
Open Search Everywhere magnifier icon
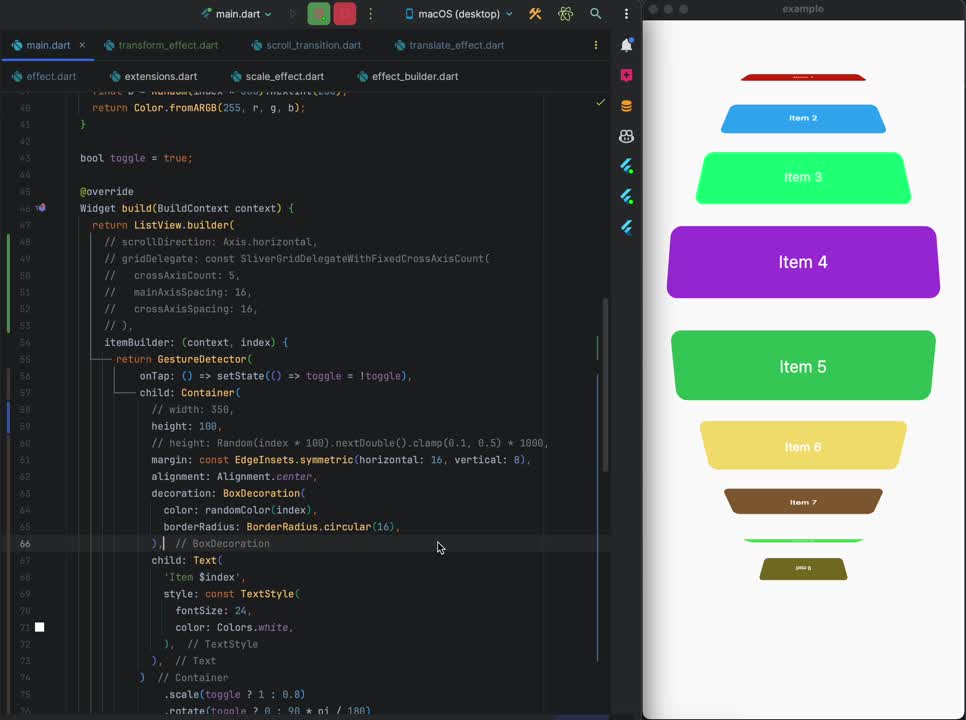click(596, 14)
